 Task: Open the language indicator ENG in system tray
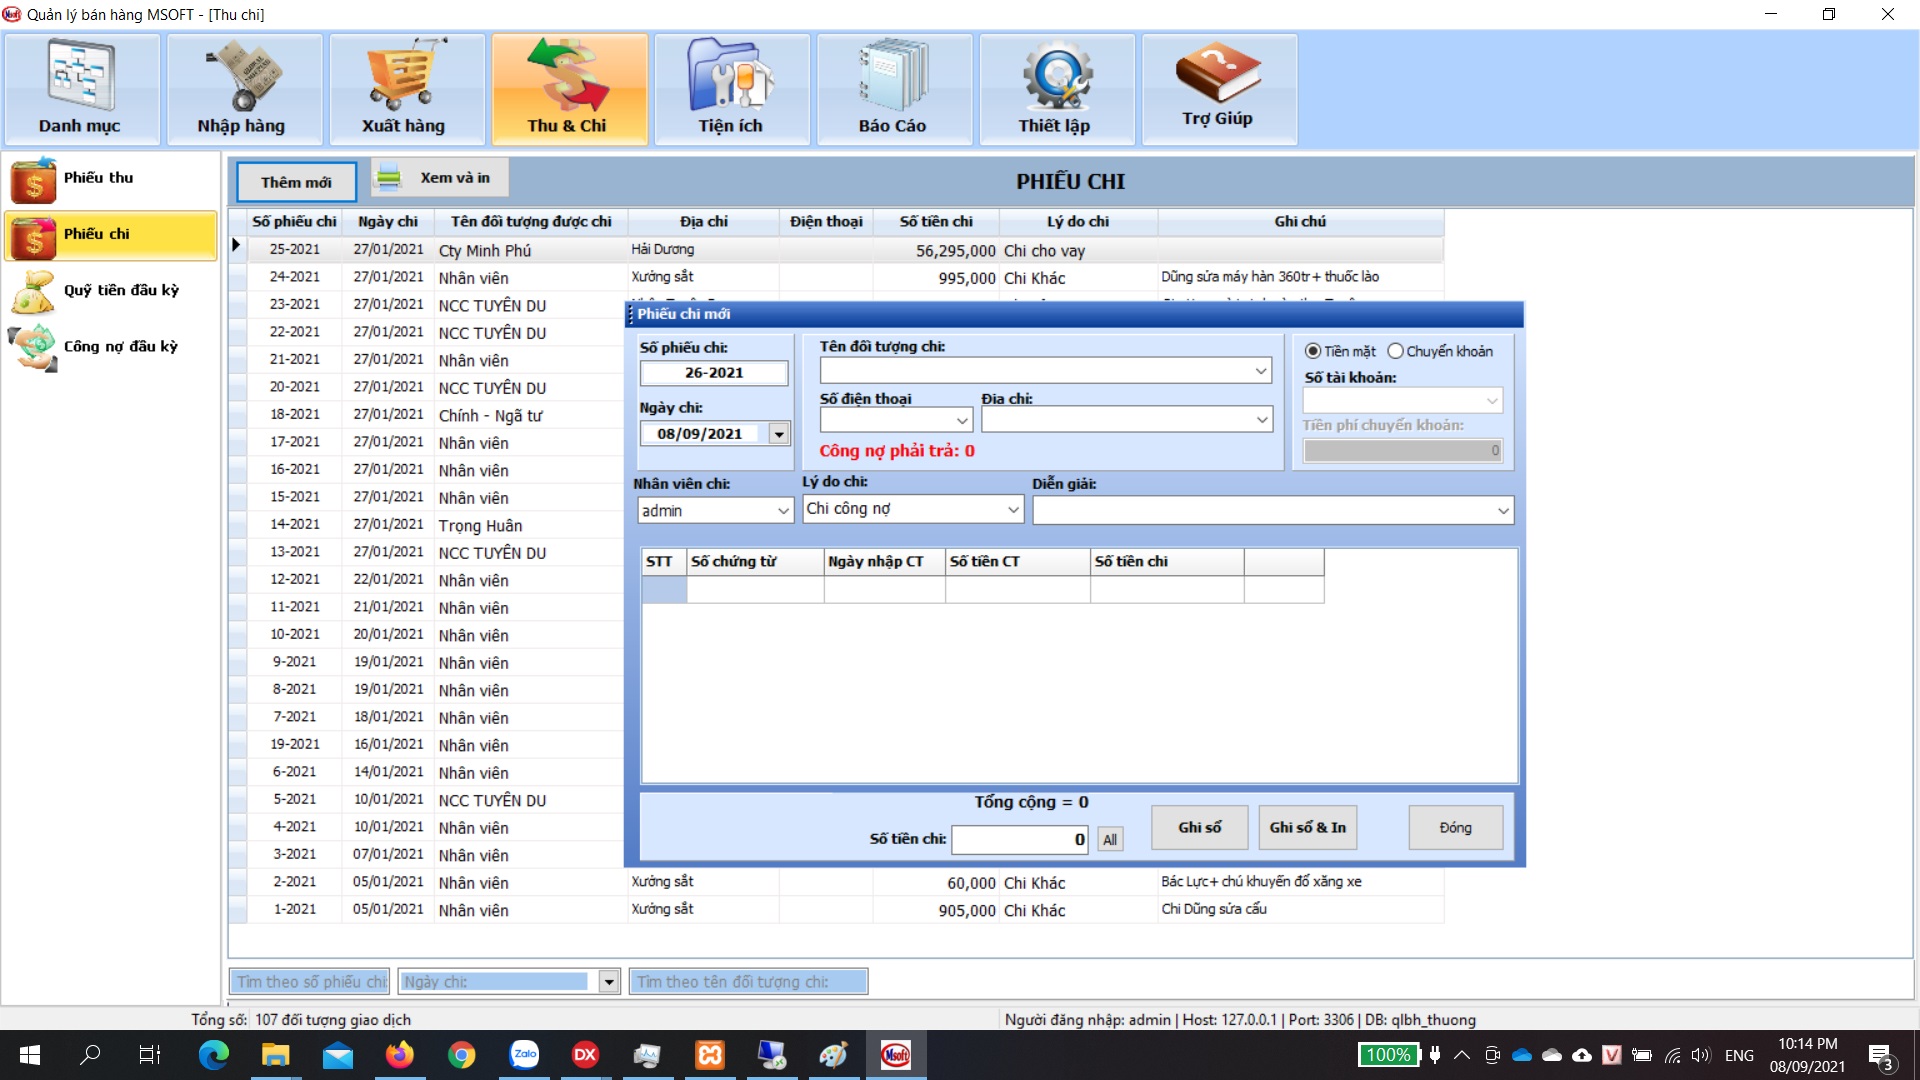pos(1739,1056)
